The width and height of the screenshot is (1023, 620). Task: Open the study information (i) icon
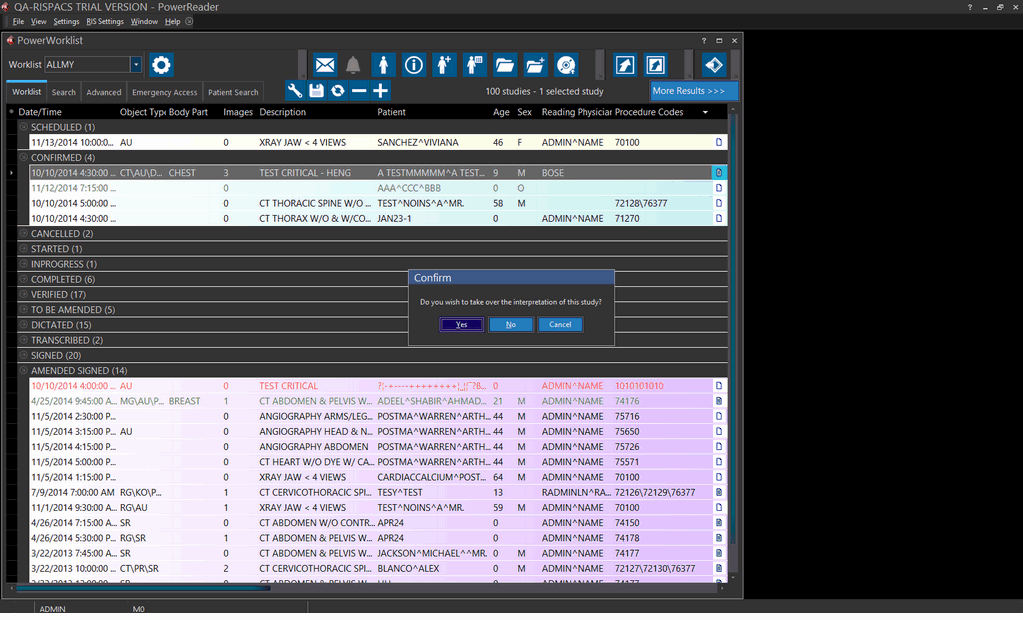(x=414, y=65)
